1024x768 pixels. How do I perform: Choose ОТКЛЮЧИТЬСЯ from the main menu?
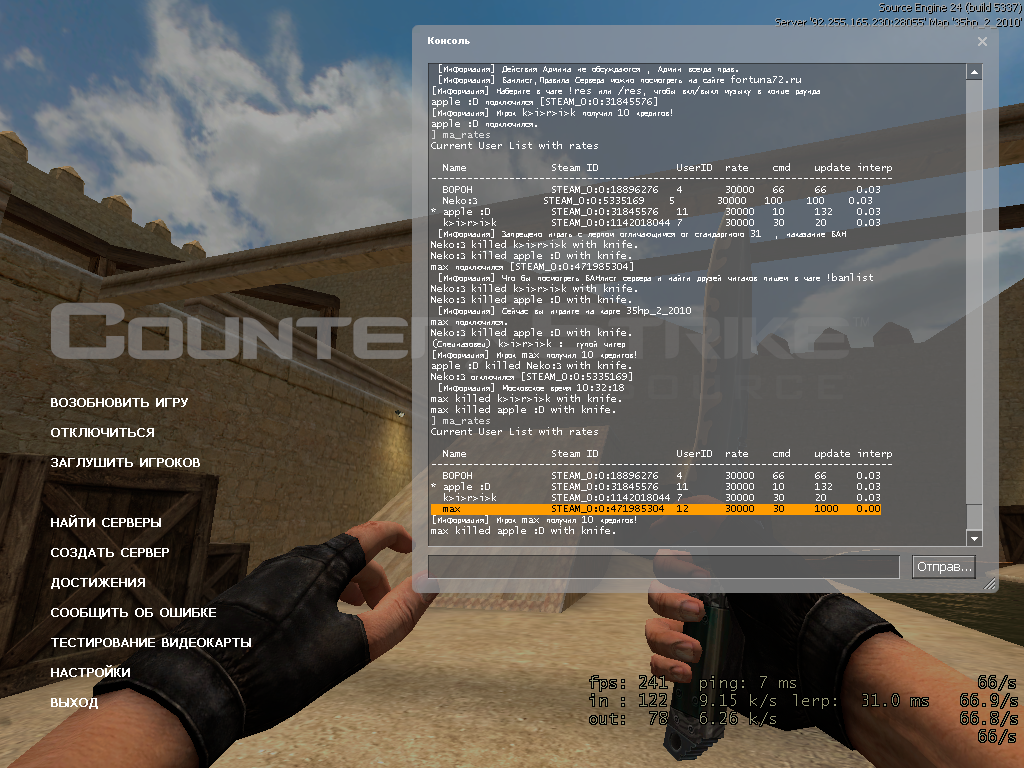click(103, 432)
